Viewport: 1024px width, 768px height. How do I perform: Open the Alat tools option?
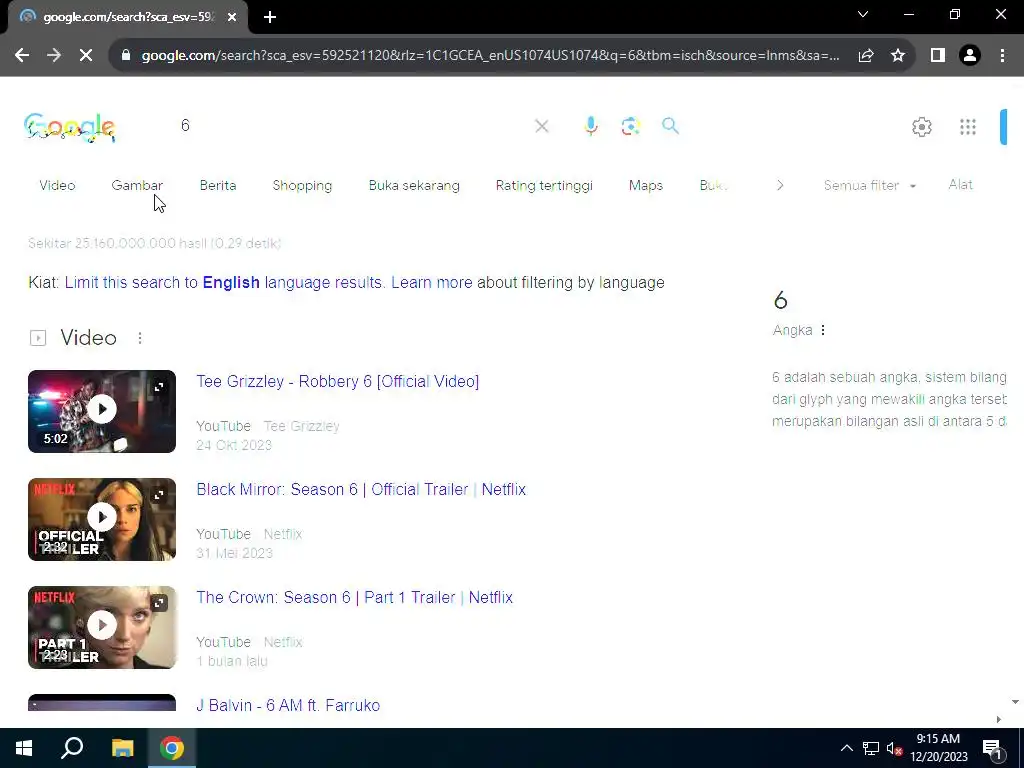tap(961, 185)
